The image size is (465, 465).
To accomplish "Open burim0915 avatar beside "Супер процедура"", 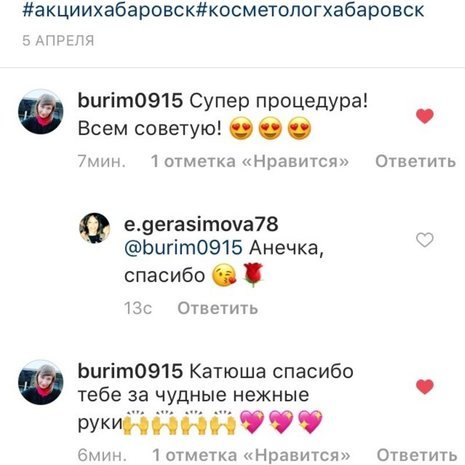I will (40, 112).
